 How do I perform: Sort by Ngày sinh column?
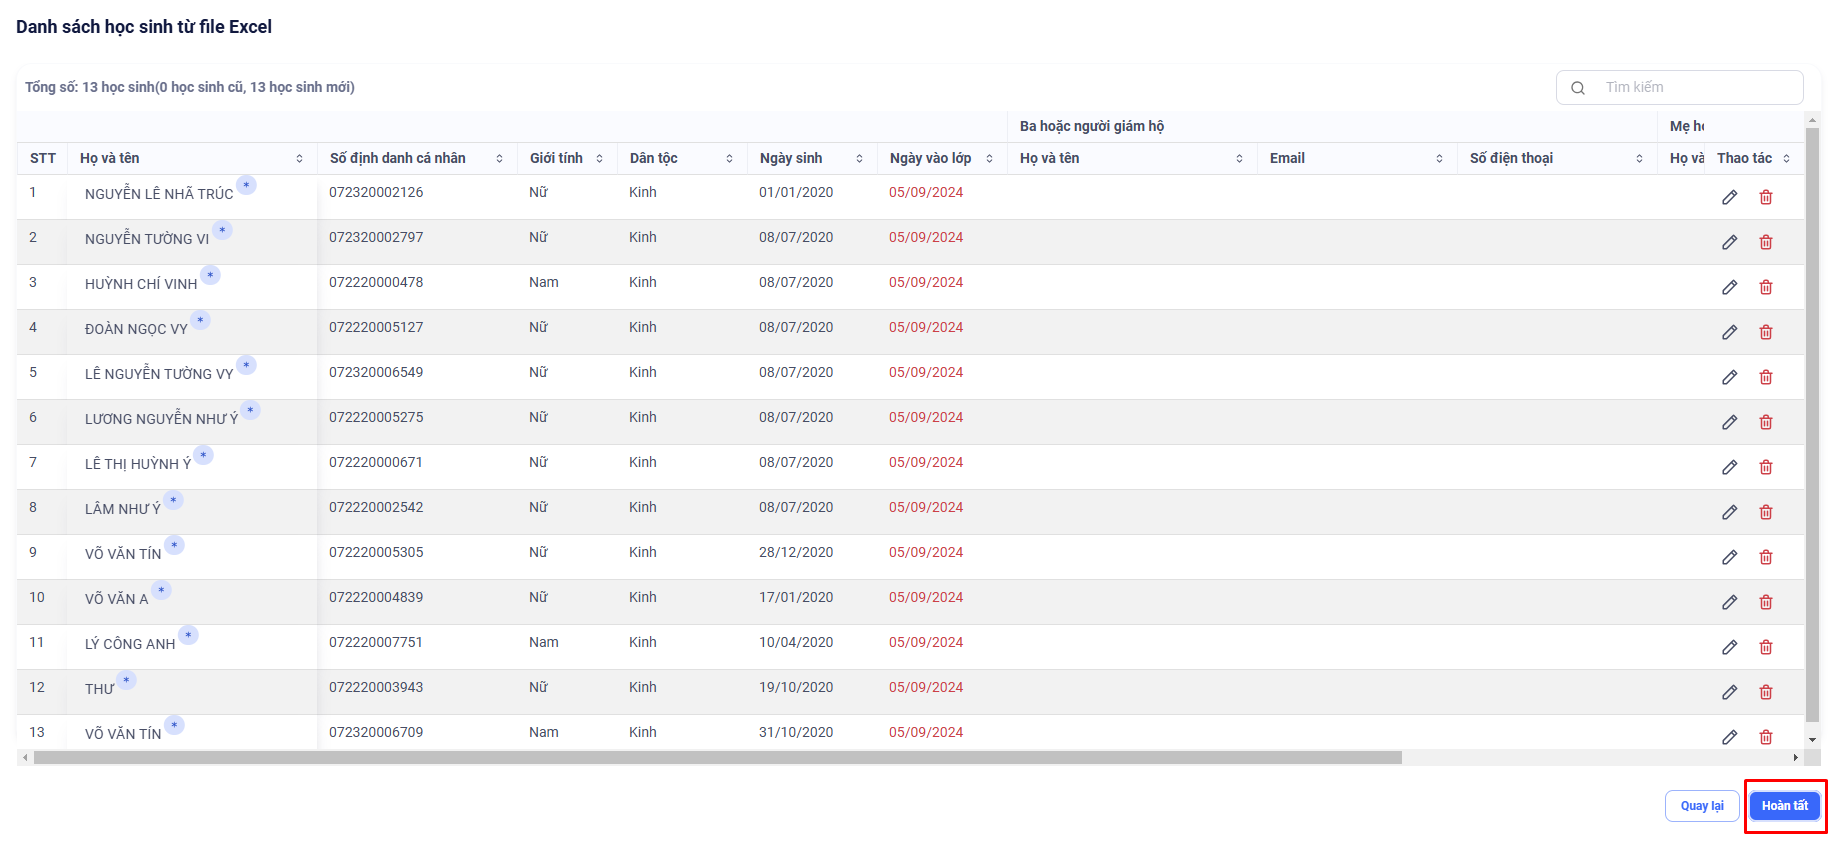pyautogui.click(x=859, y=159)
